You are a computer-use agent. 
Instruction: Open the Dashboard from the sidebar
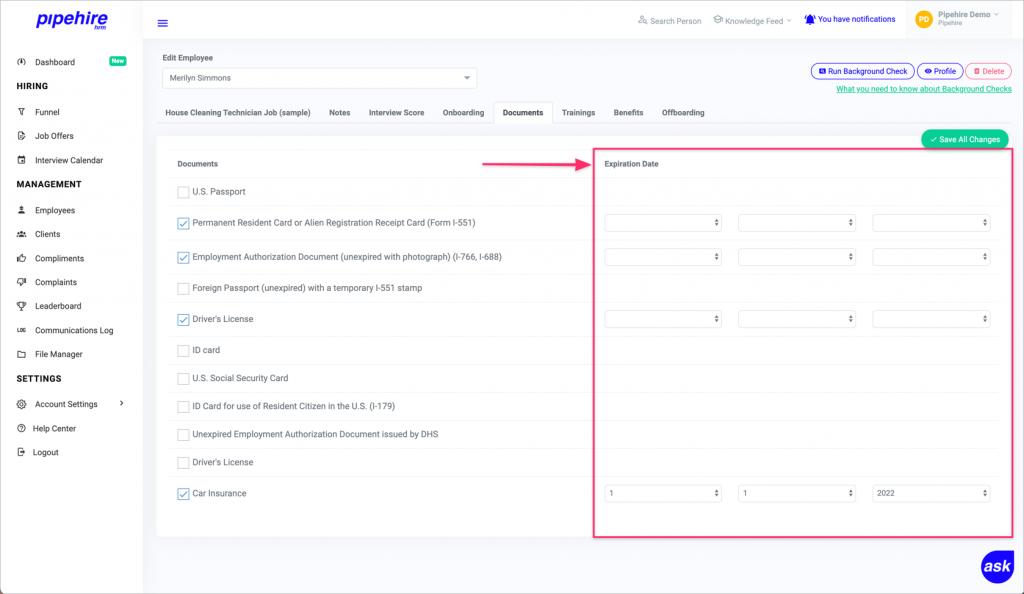click(55, 61)
